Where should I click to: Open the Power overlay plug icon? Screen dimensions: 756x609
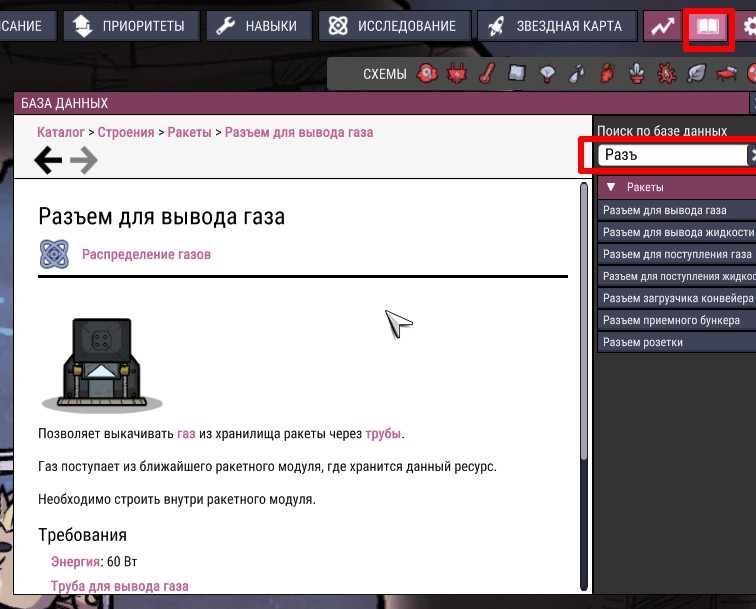coord(456,74)
